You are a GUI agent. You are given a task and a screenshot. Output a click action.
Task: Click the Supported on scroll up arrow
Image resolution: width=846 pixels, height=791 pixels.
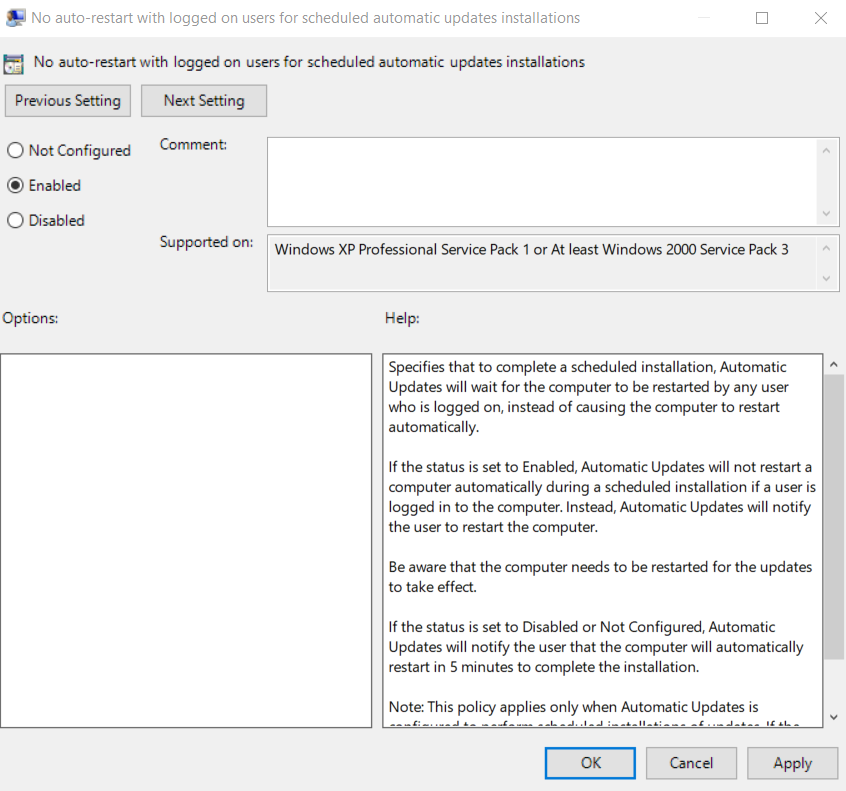[826, 248]
